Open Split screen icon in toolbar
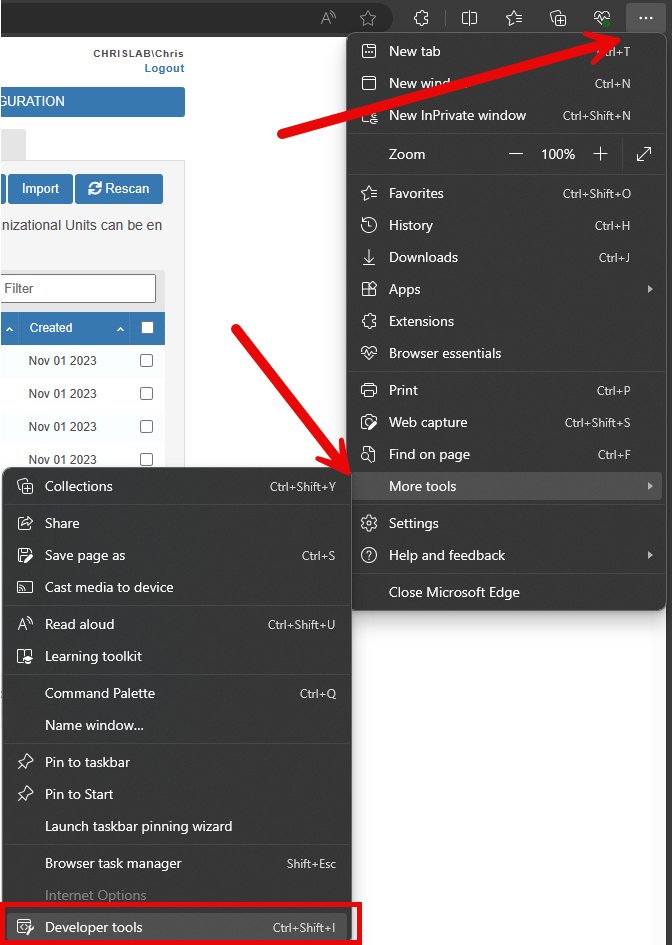Viewport: 672px width, 945px height. coord(468,18)
